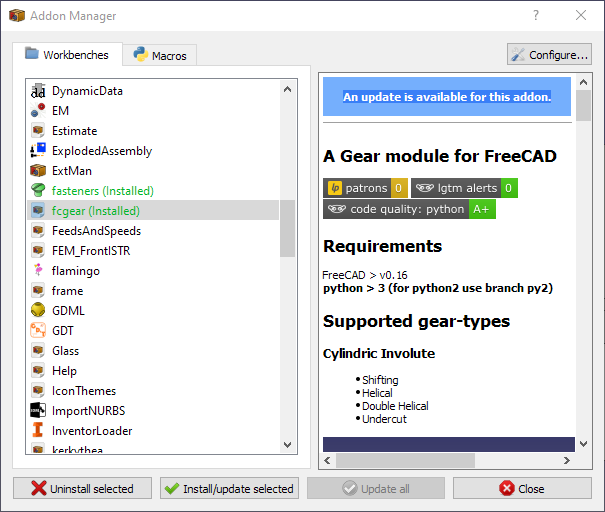Click description pane vertical scrollbar thumb
Viewport: 605px width, 512px height.
tap(583, 106)
